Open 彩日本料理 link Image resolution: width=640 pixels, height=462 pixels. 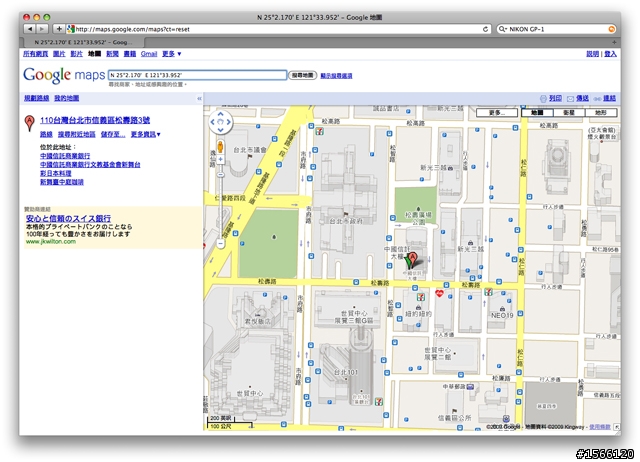(56, 173)
